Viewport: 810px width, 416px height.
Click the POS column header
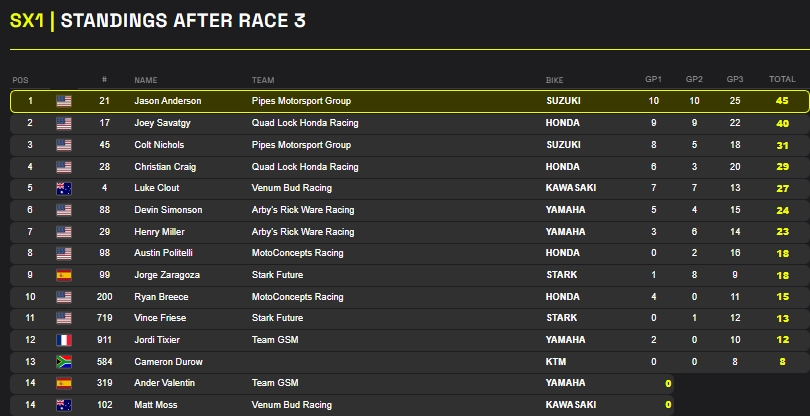(20, 79)
